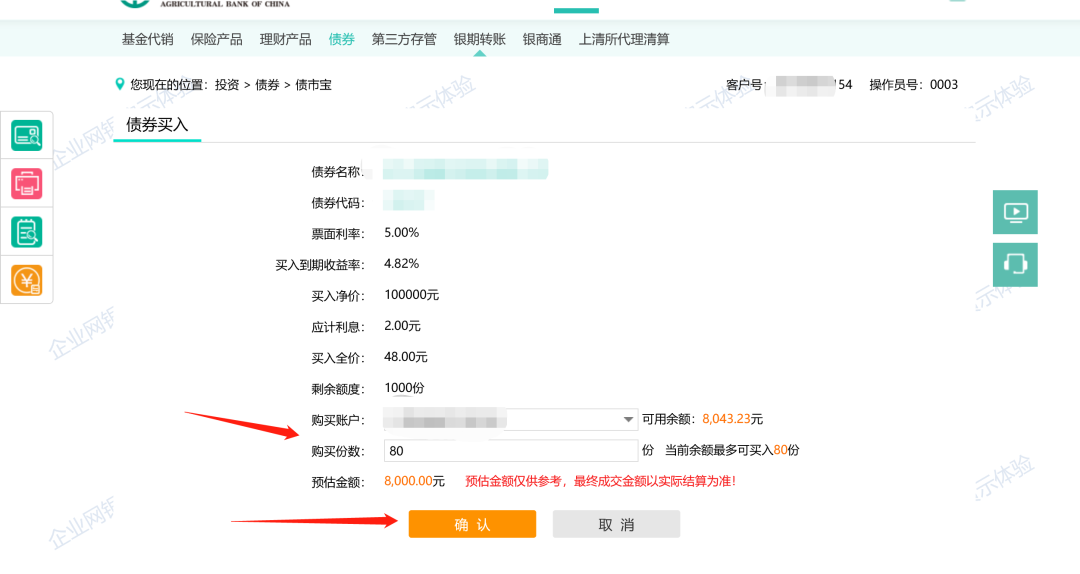Click the 票面利率 5.00% value
1080x574 pixels.
pyautogui.click(x=402, y=233)
